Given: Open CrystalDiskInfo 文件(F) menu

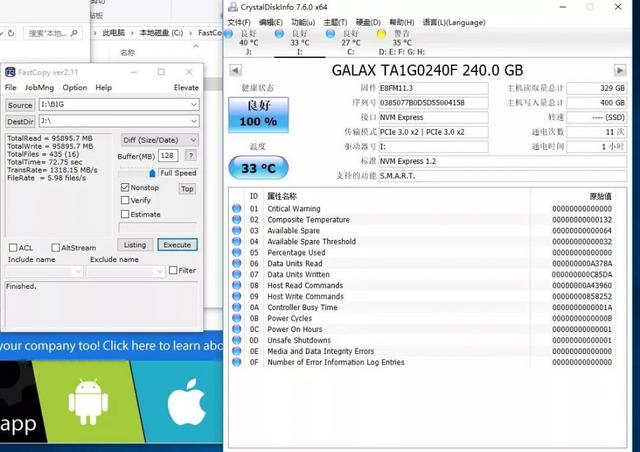Looking at the screenshot, I should tap(239, 22).
